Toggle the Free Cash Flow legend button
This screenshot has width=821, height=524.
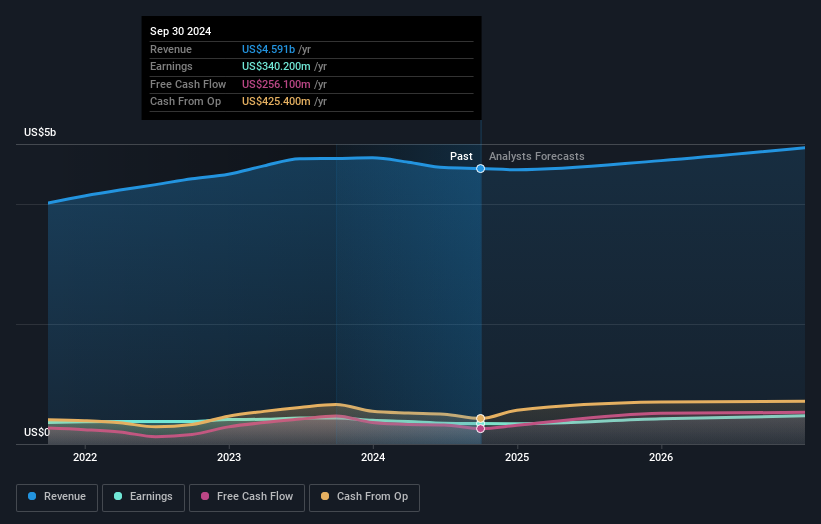247,497
